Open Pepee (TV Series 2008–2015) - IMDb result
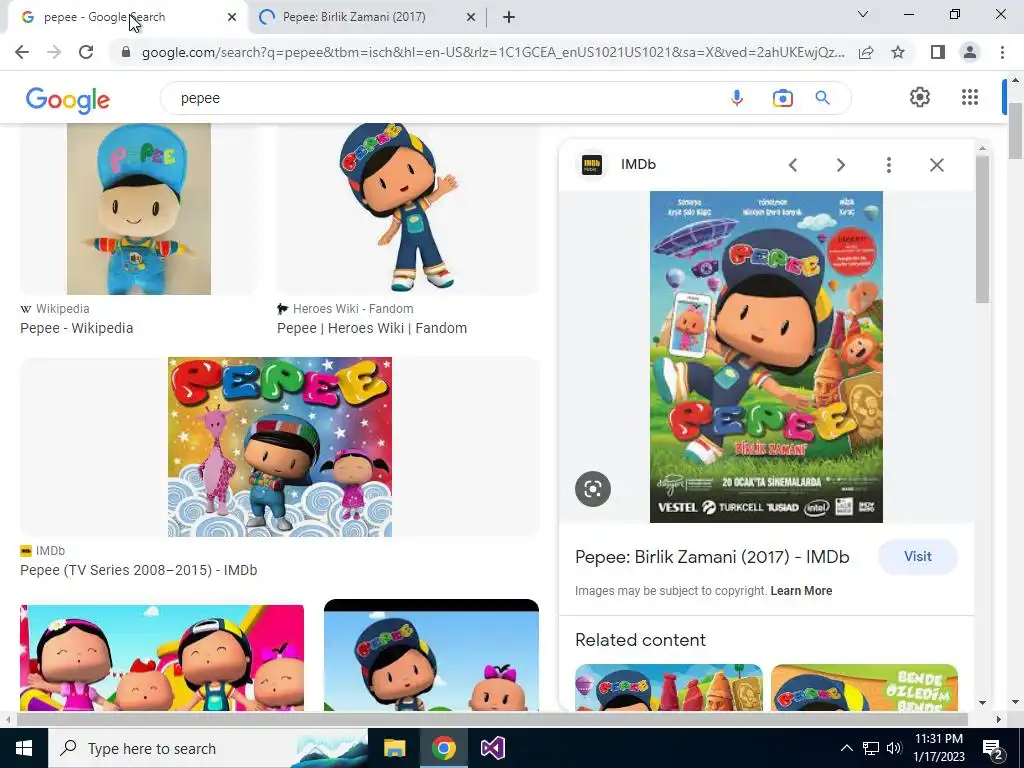Viewport: 1024px width, 768px height. click(138, 570)
